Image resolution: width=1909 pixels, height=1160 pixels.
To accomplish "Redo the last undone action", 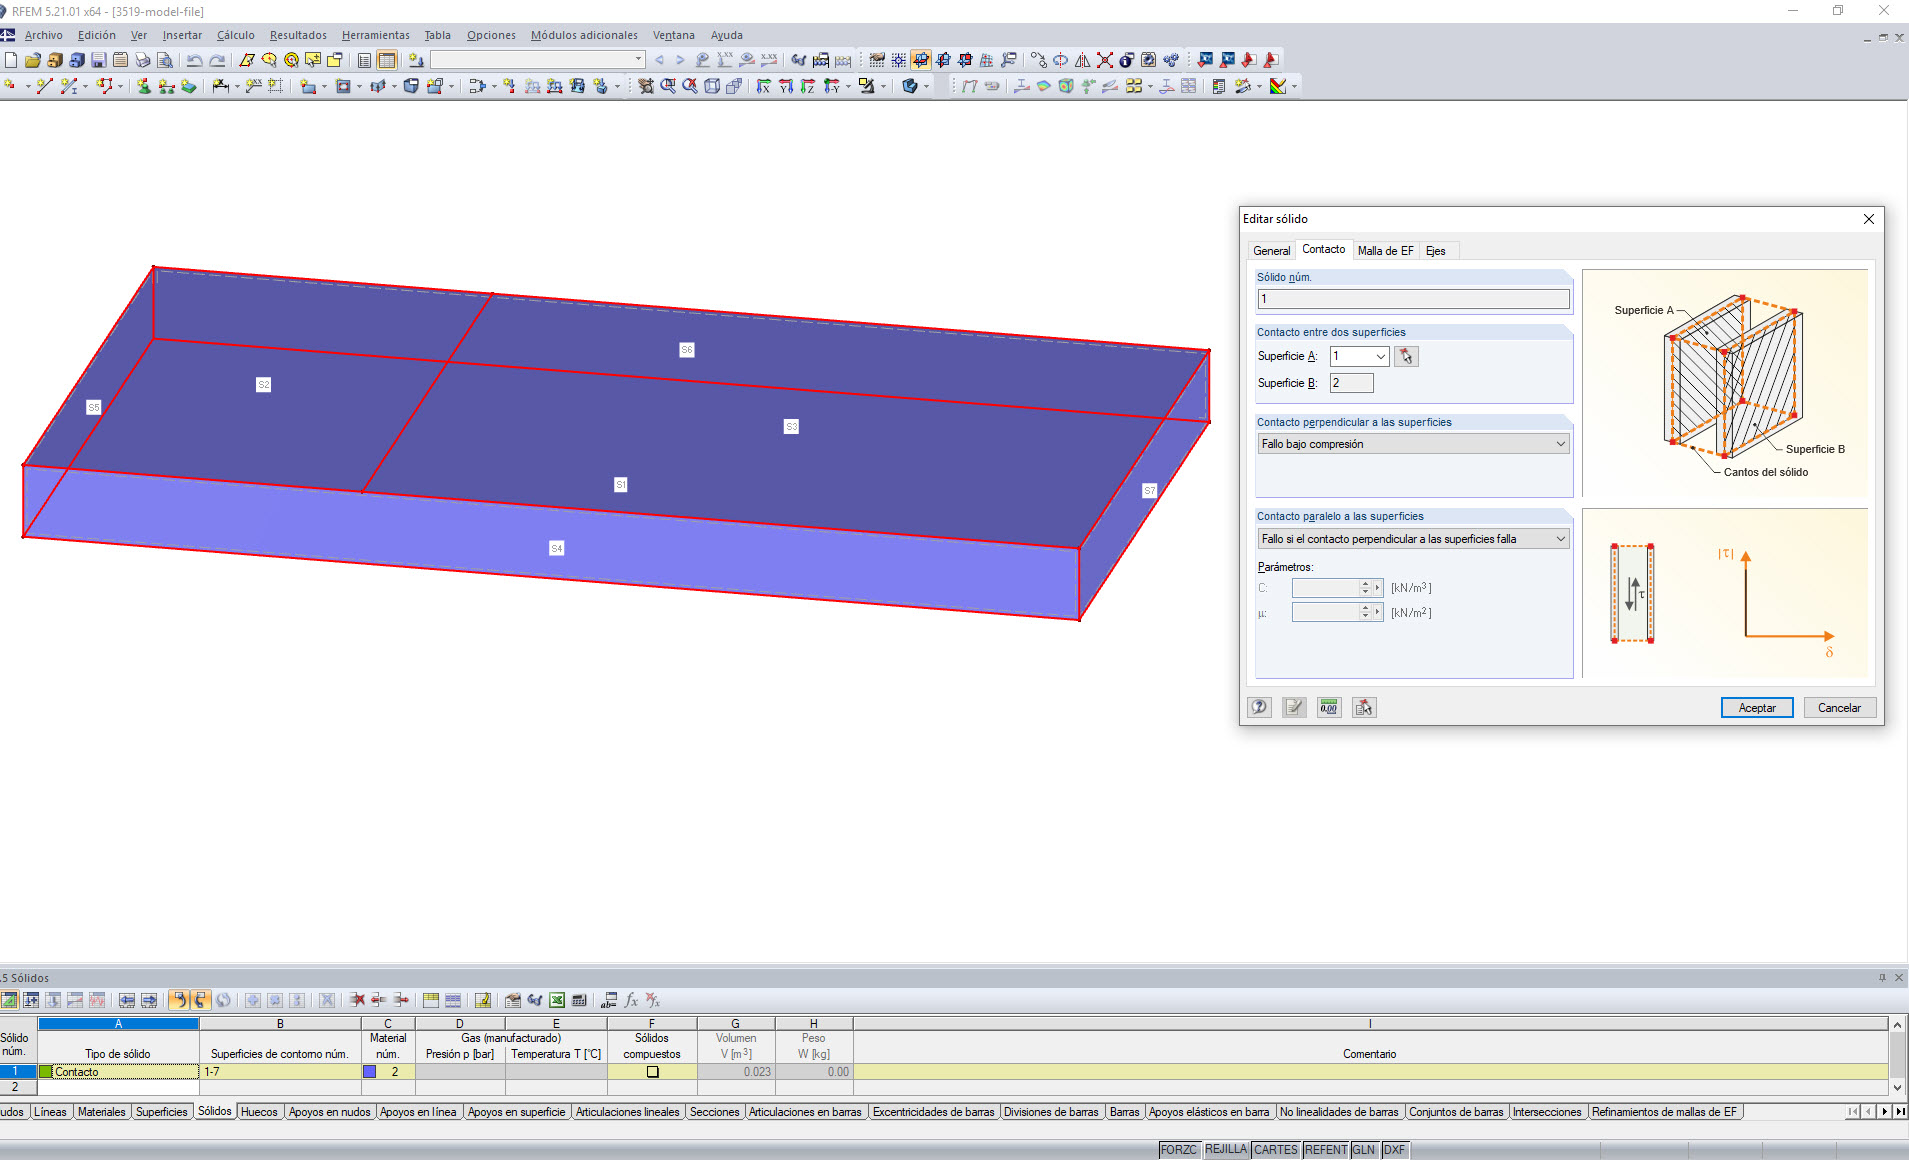I will coord(216,60).
